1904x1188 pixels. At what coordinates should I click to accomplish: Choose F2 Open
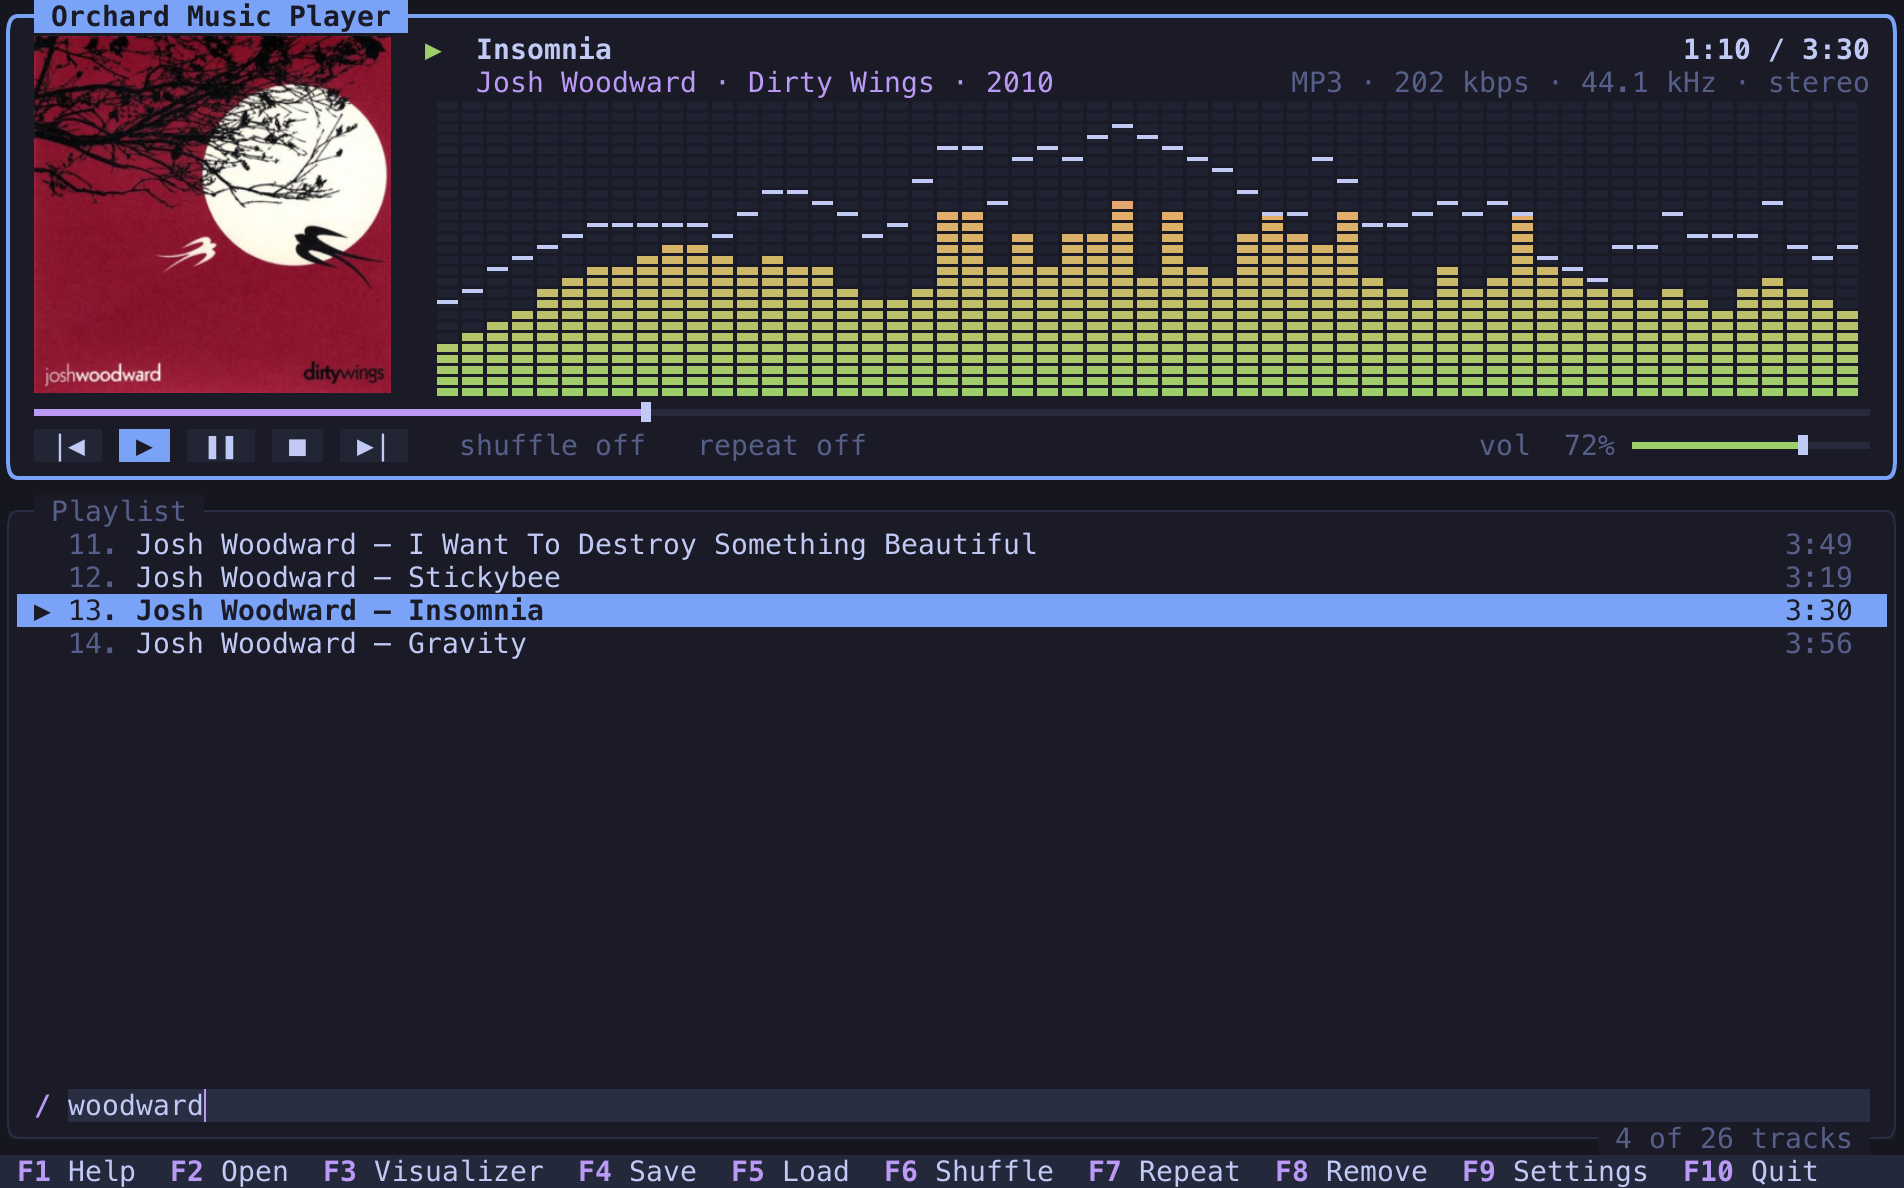coord(229,1171)
